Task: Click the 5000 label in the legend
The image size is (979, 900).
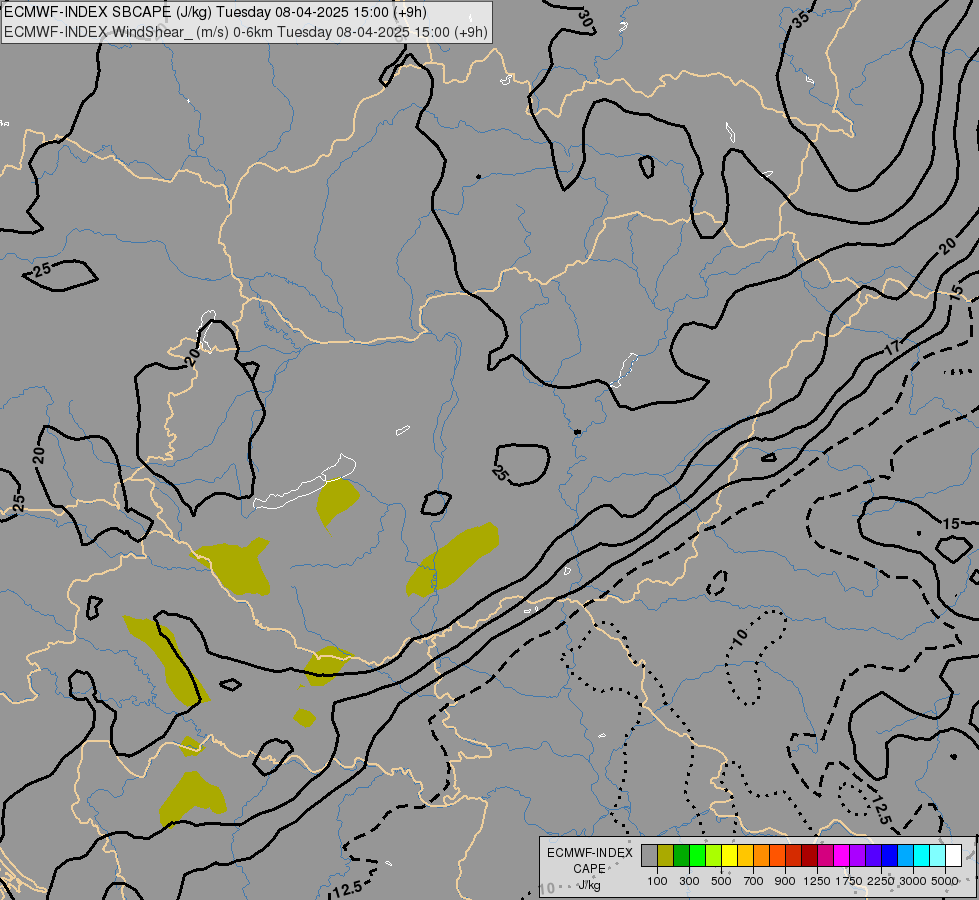Action: click(x=945, y=881)
